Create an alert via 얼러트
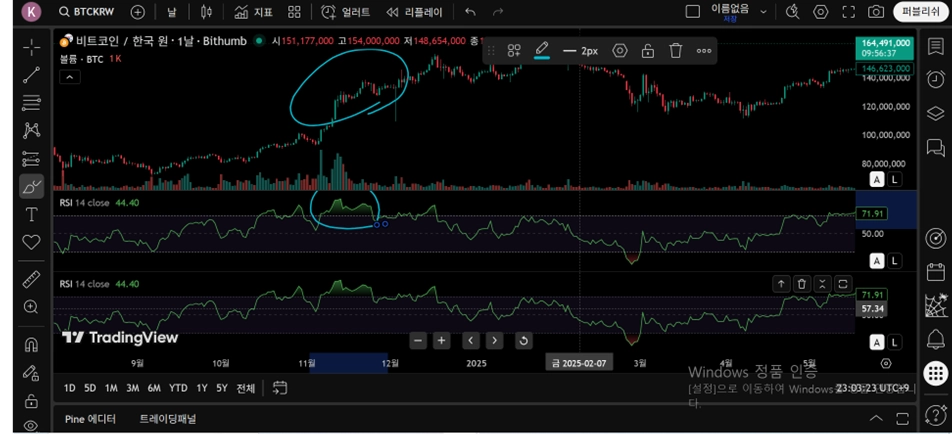This screenshot has width=952, height=434. (344, 12)
